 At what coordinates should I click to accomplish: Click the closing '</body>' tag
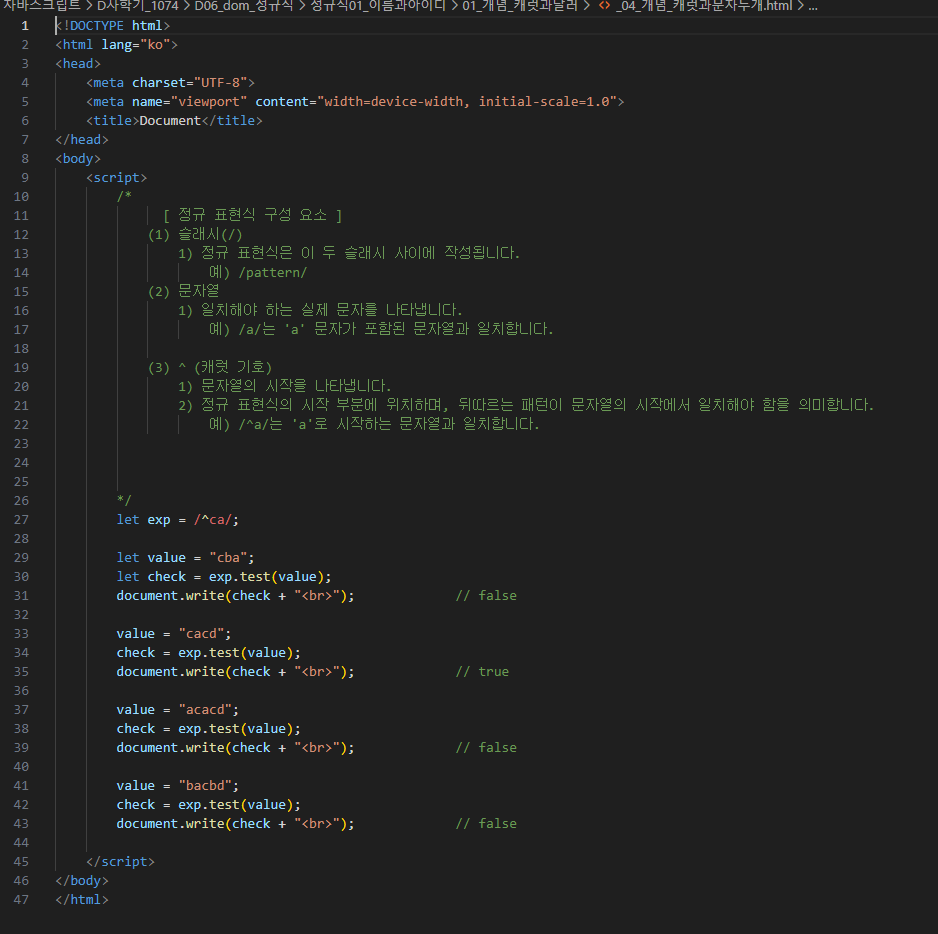click(82, 881)
